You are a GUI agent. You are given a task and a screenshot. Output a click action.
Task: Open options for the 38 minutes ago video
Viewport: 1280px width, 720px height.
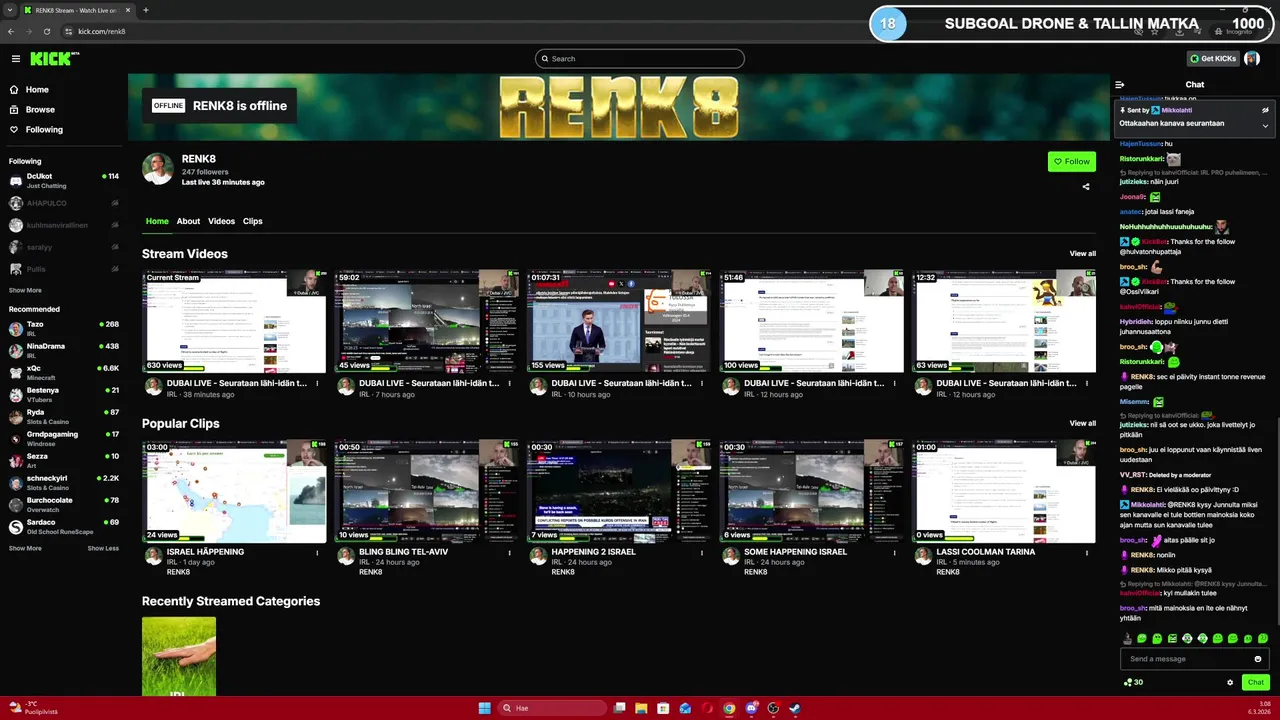coord(317,383)
